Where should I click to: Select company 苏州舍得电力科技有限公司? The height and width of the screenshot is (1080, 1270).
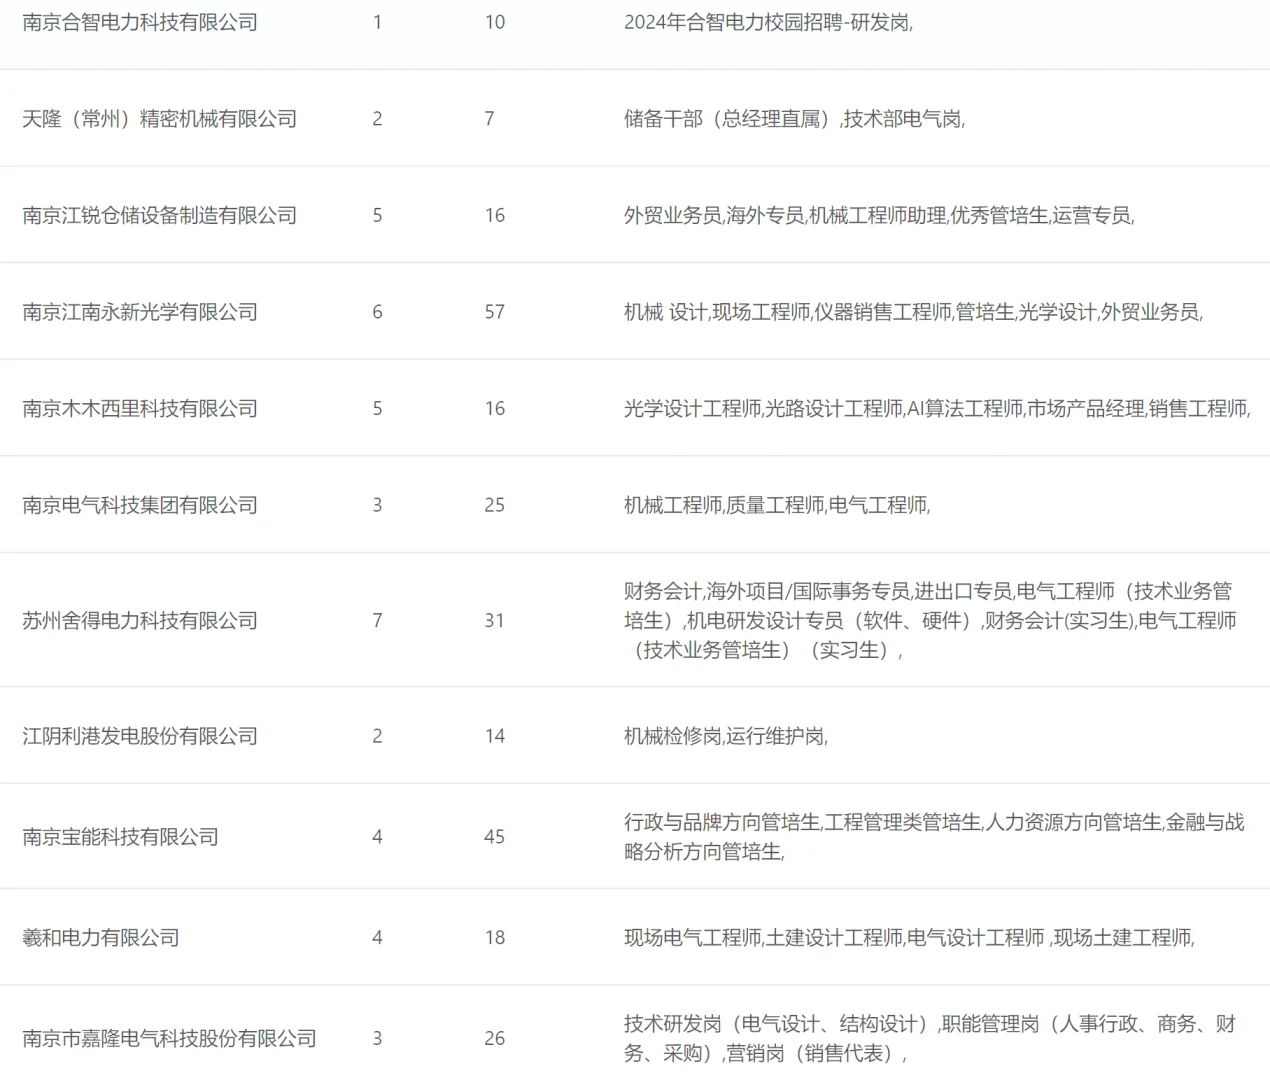(x=140, y=620)
